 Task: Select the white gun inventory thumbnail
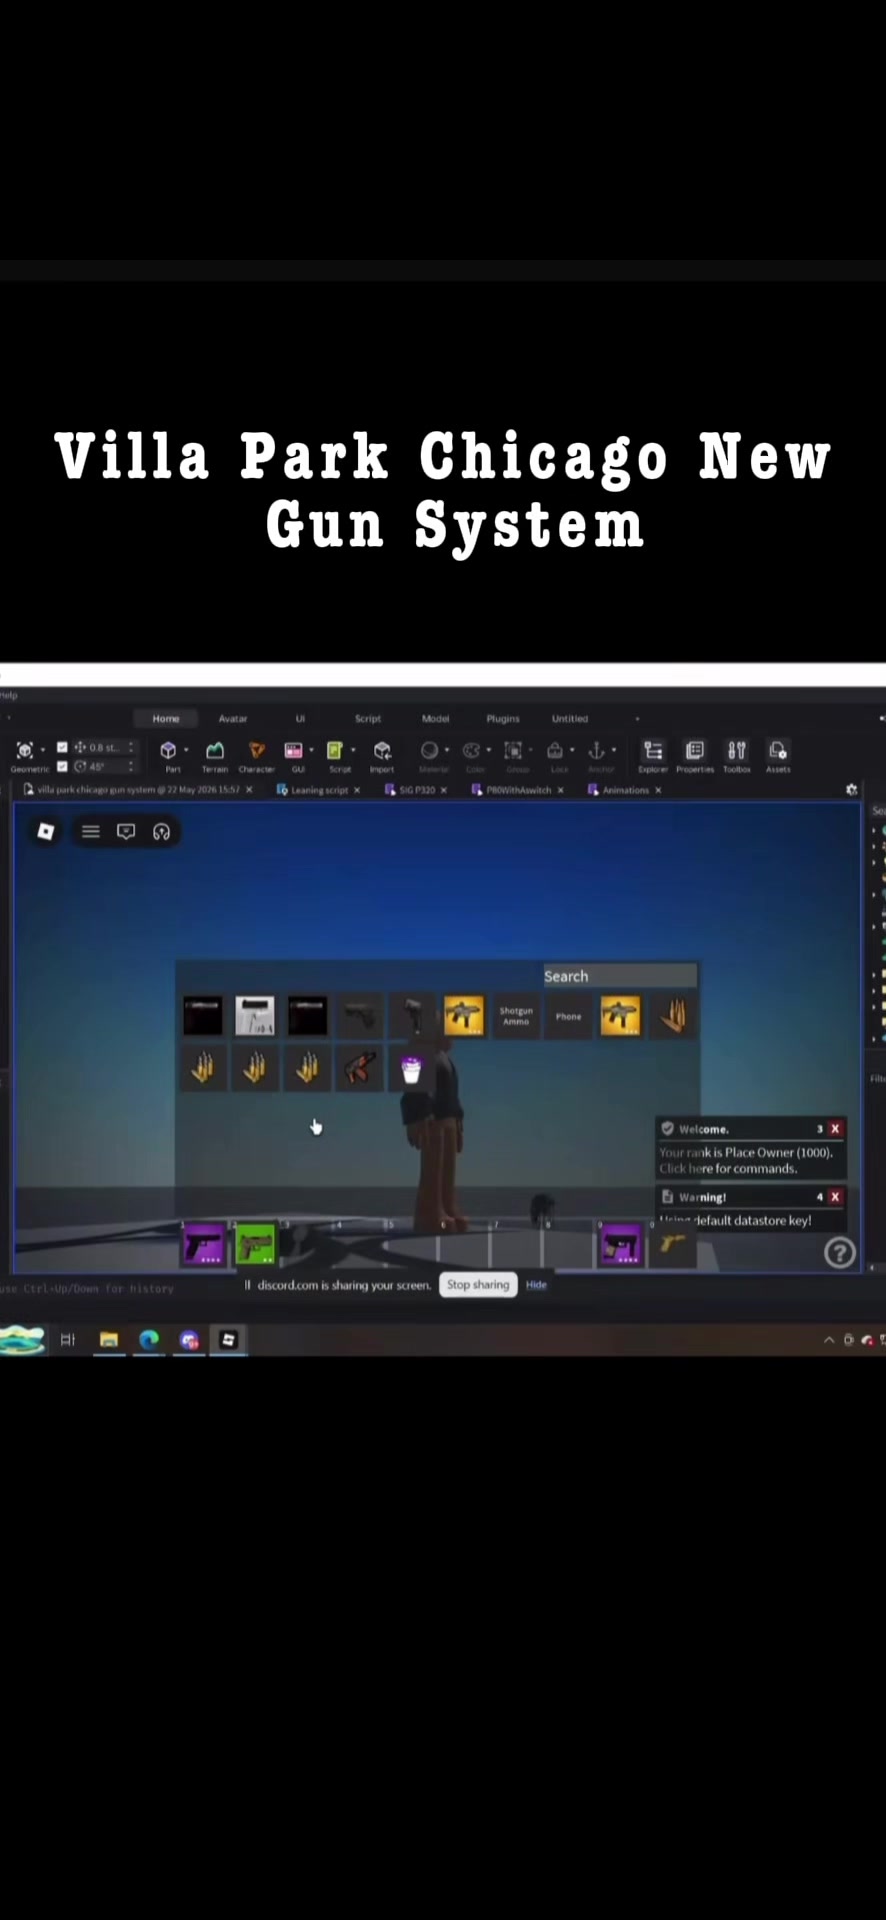pyautogui.click(x=255, y=1016)
